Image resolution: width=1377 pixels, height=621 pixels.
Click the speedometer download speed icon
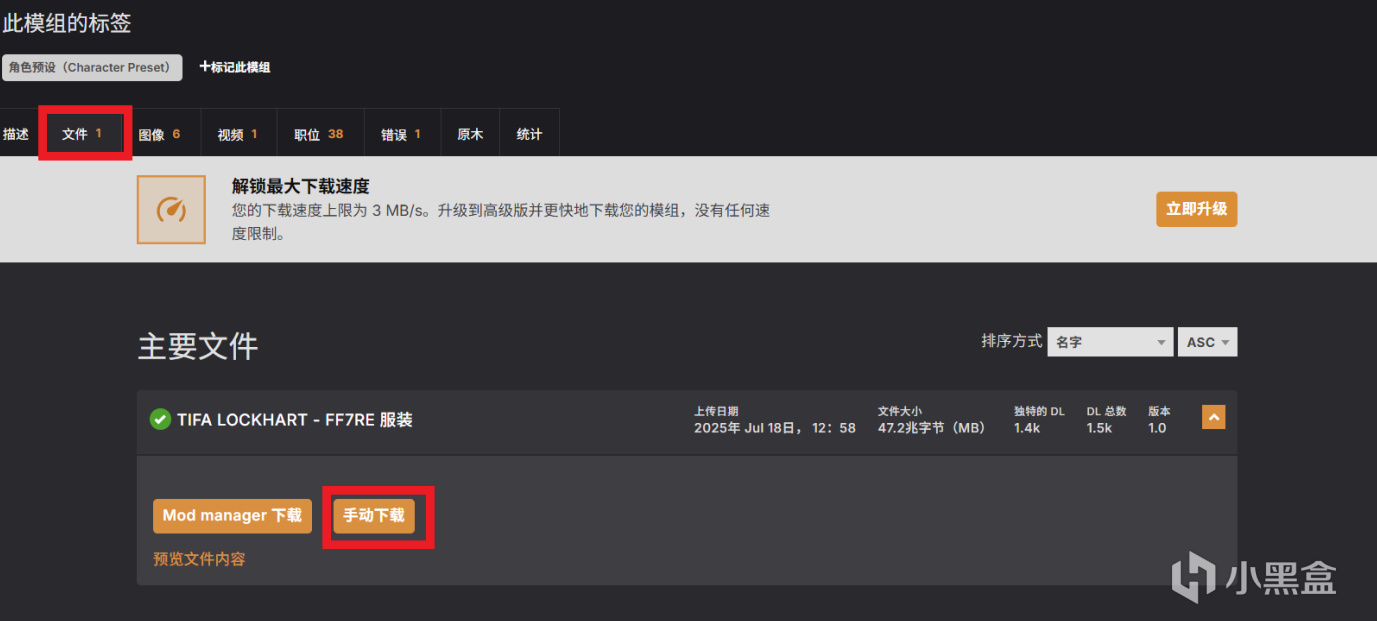[x=171, y=210]
